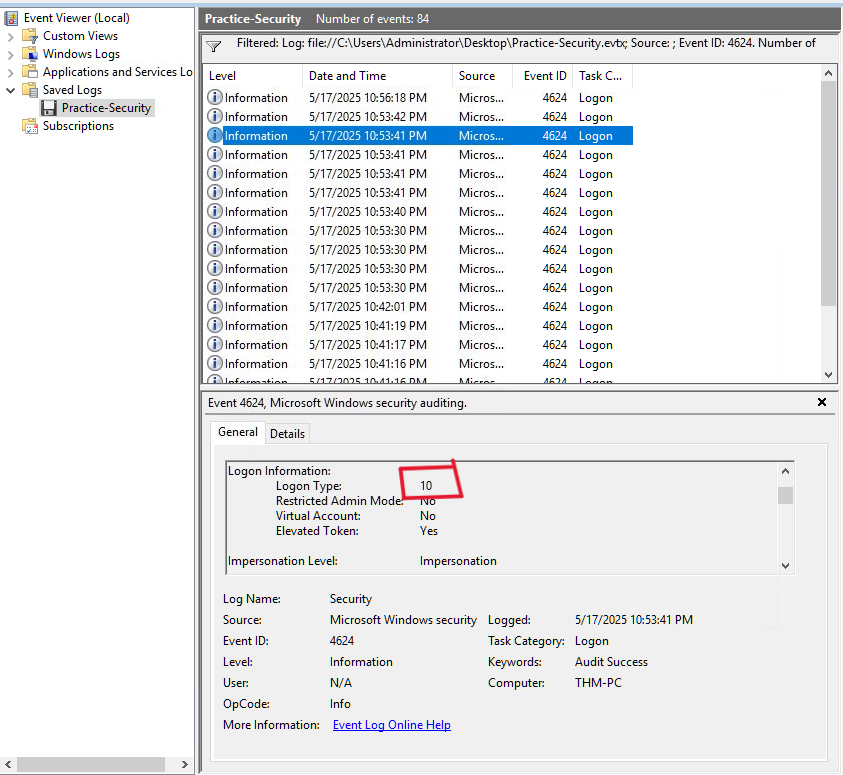The width and height of the screenshot is (843, 775).
Task: Switch to the Details tab
Action: point(288,433)
